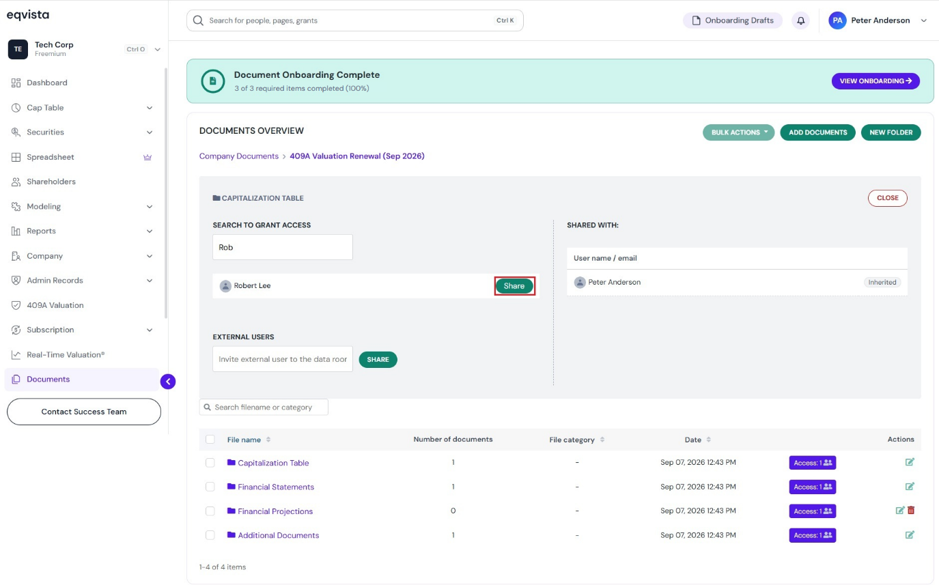
Task: Click the document onboarding complete icon
Action: click(x=213, y=81)
